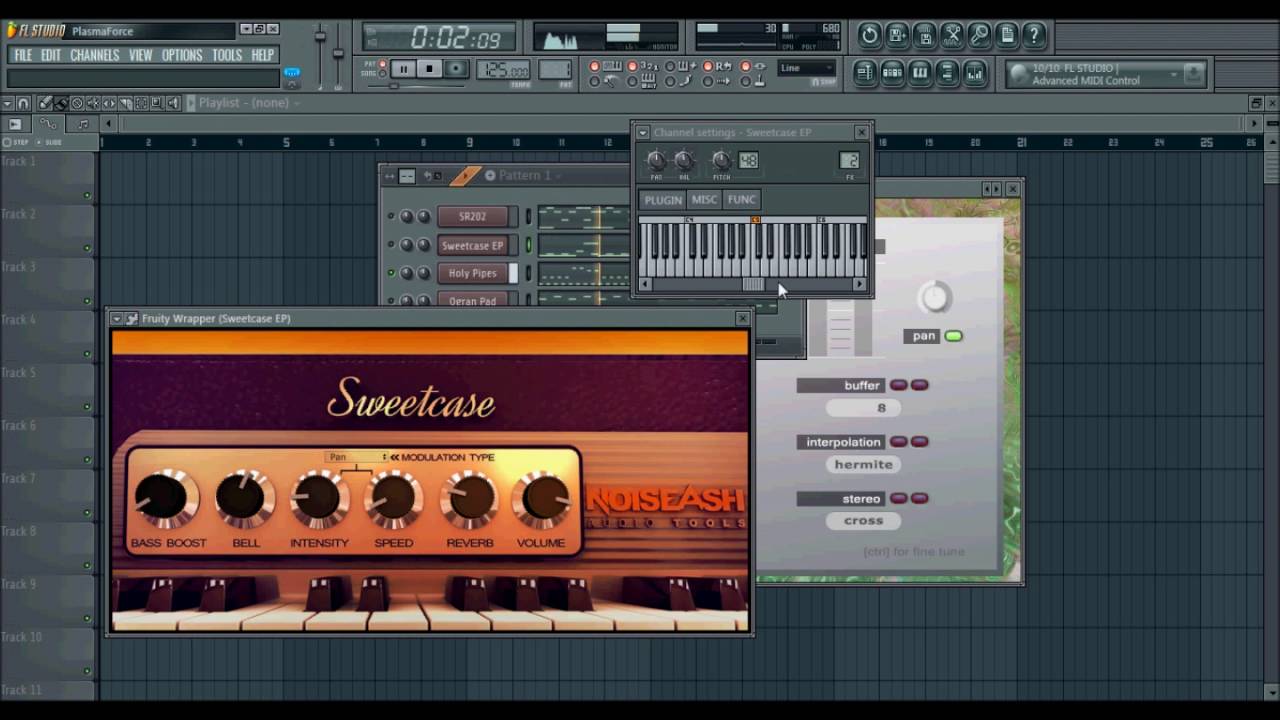Screen dimensions: 1280x720
Task: Show the playlist window icon
Action: pos(865,73)
